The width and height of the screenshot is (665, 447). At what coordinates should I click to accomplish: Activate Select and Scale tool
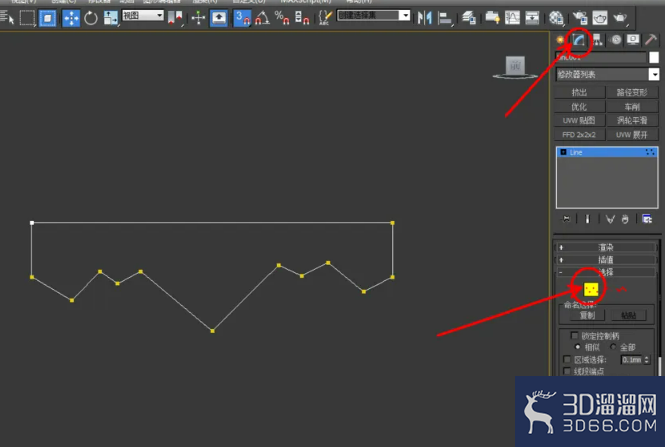click(111, 18)
